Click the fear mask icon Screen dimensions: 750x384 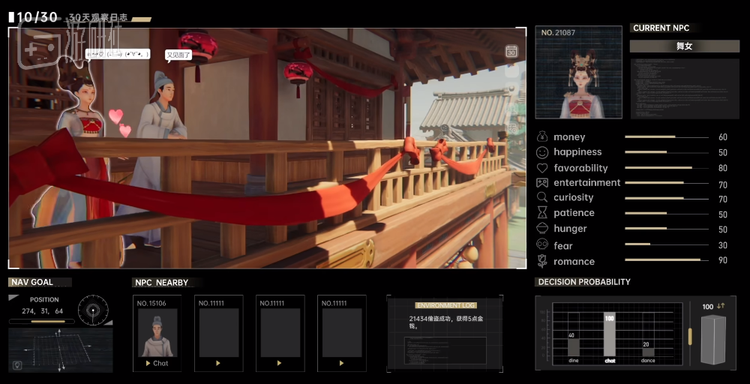(541, 244)
